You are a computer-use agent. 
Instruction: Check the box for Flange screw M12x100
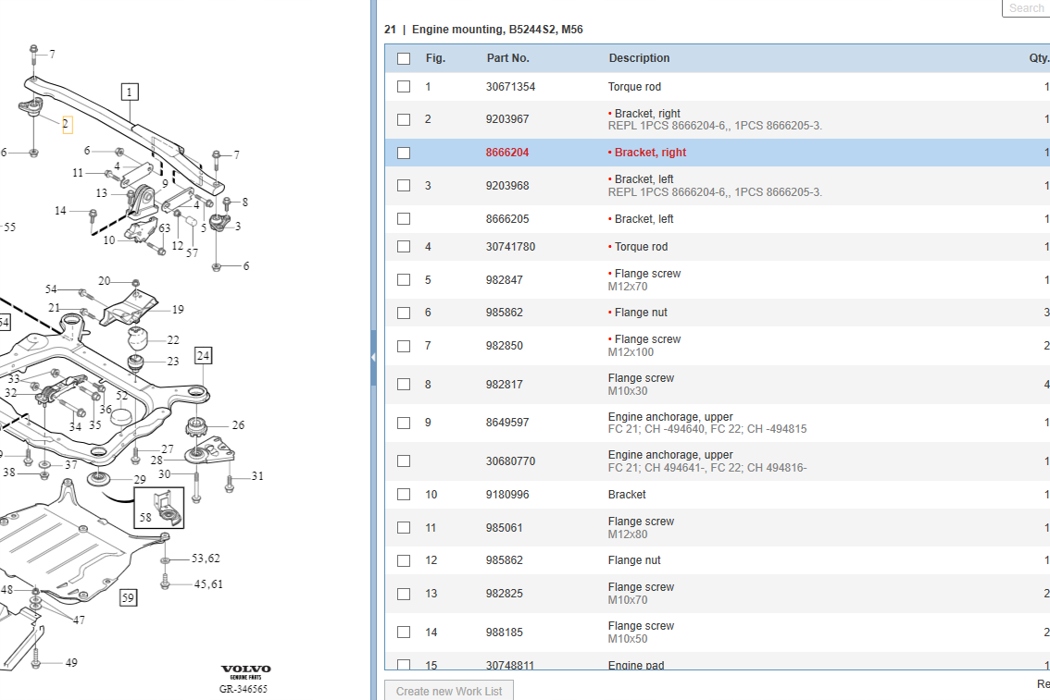coord(403,346)
